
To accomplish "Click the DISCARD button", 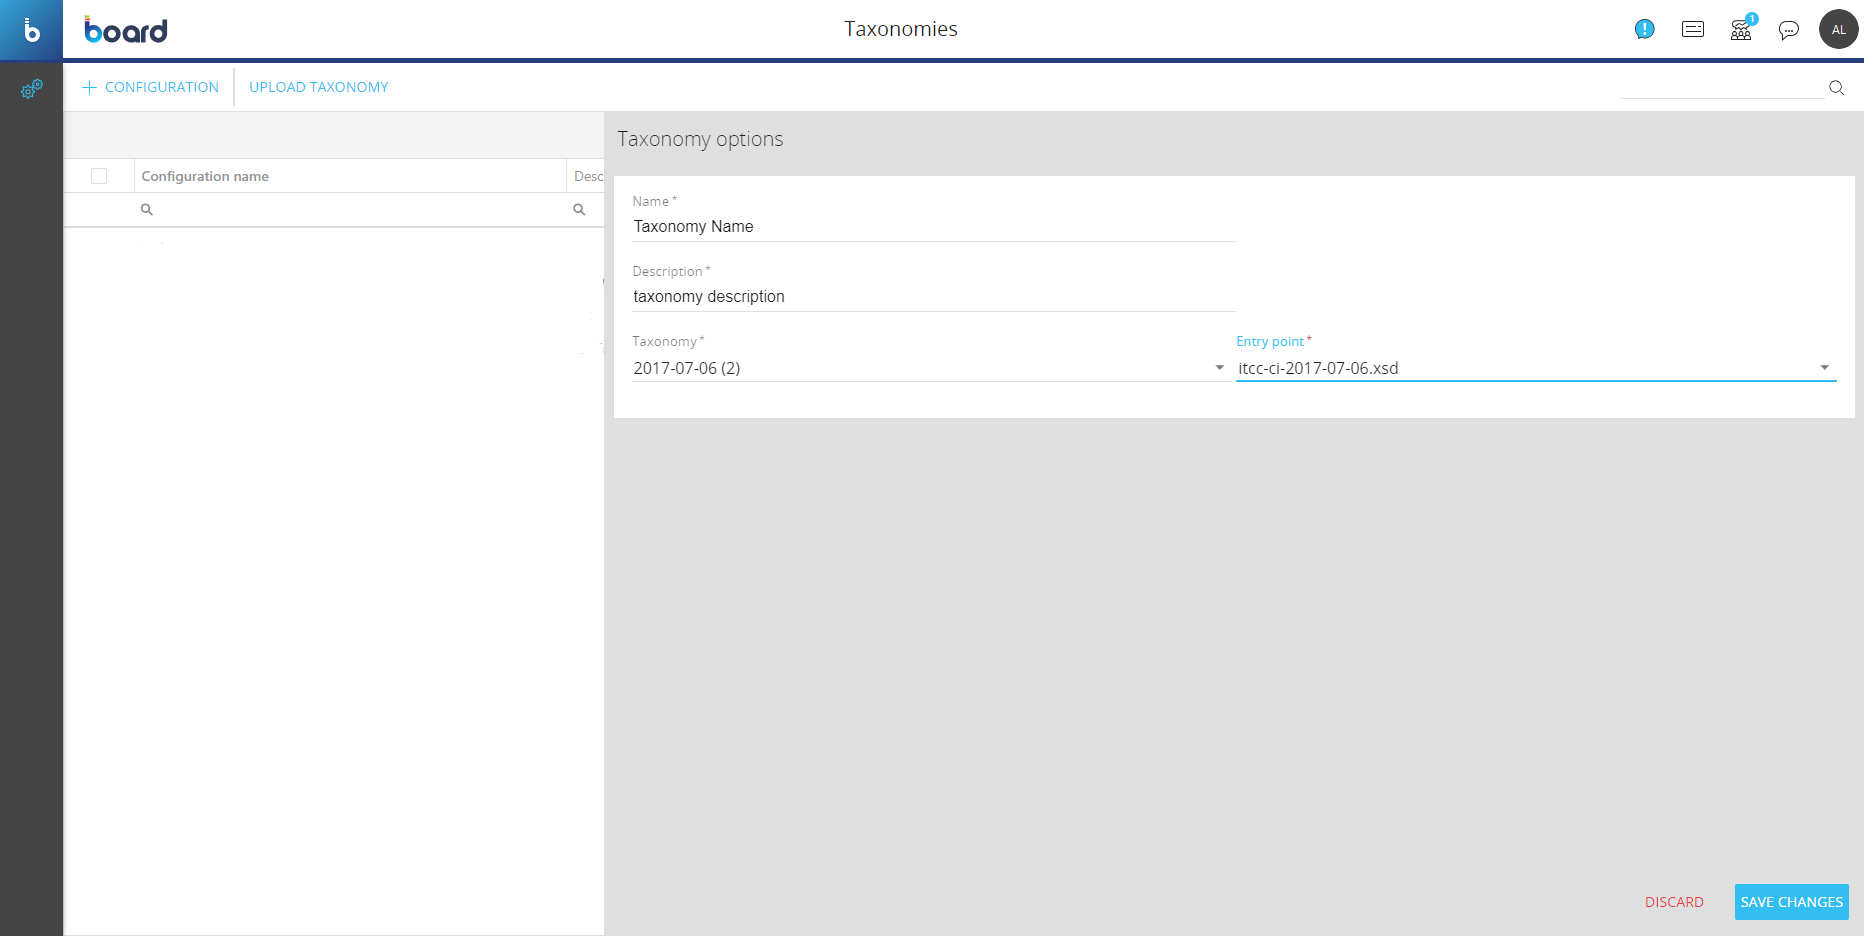I will click(x=1674, y=902).
